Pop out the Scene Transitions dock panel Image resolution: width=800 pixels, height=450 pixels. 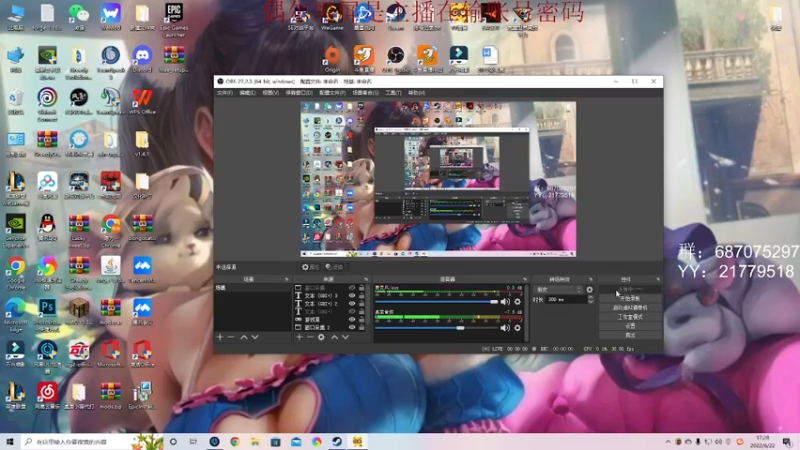(591, 279)
